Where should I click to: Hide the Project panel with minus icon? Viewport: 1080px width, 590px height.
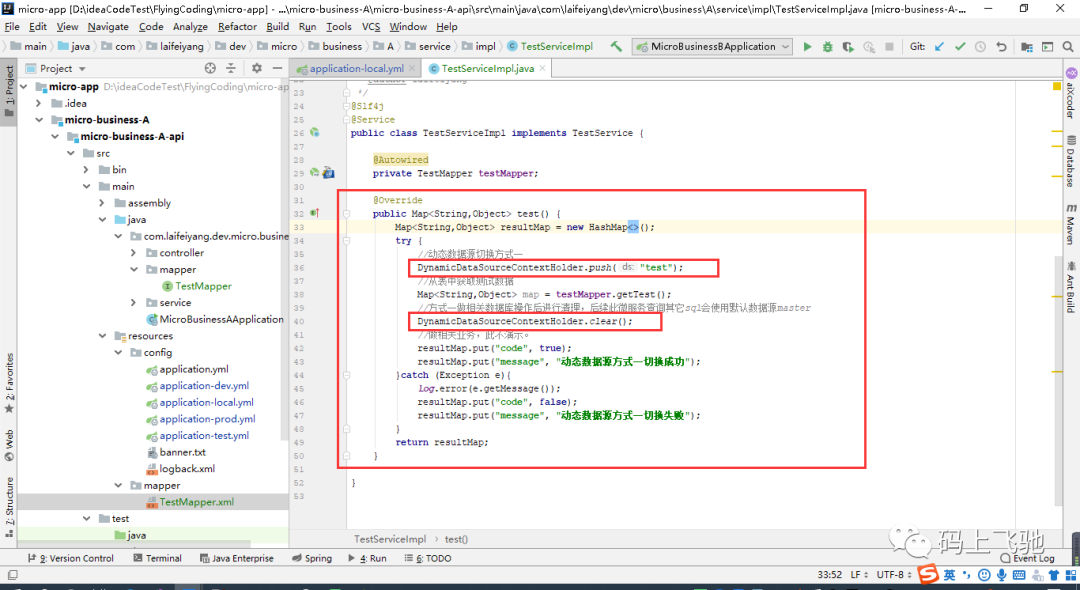277,68
